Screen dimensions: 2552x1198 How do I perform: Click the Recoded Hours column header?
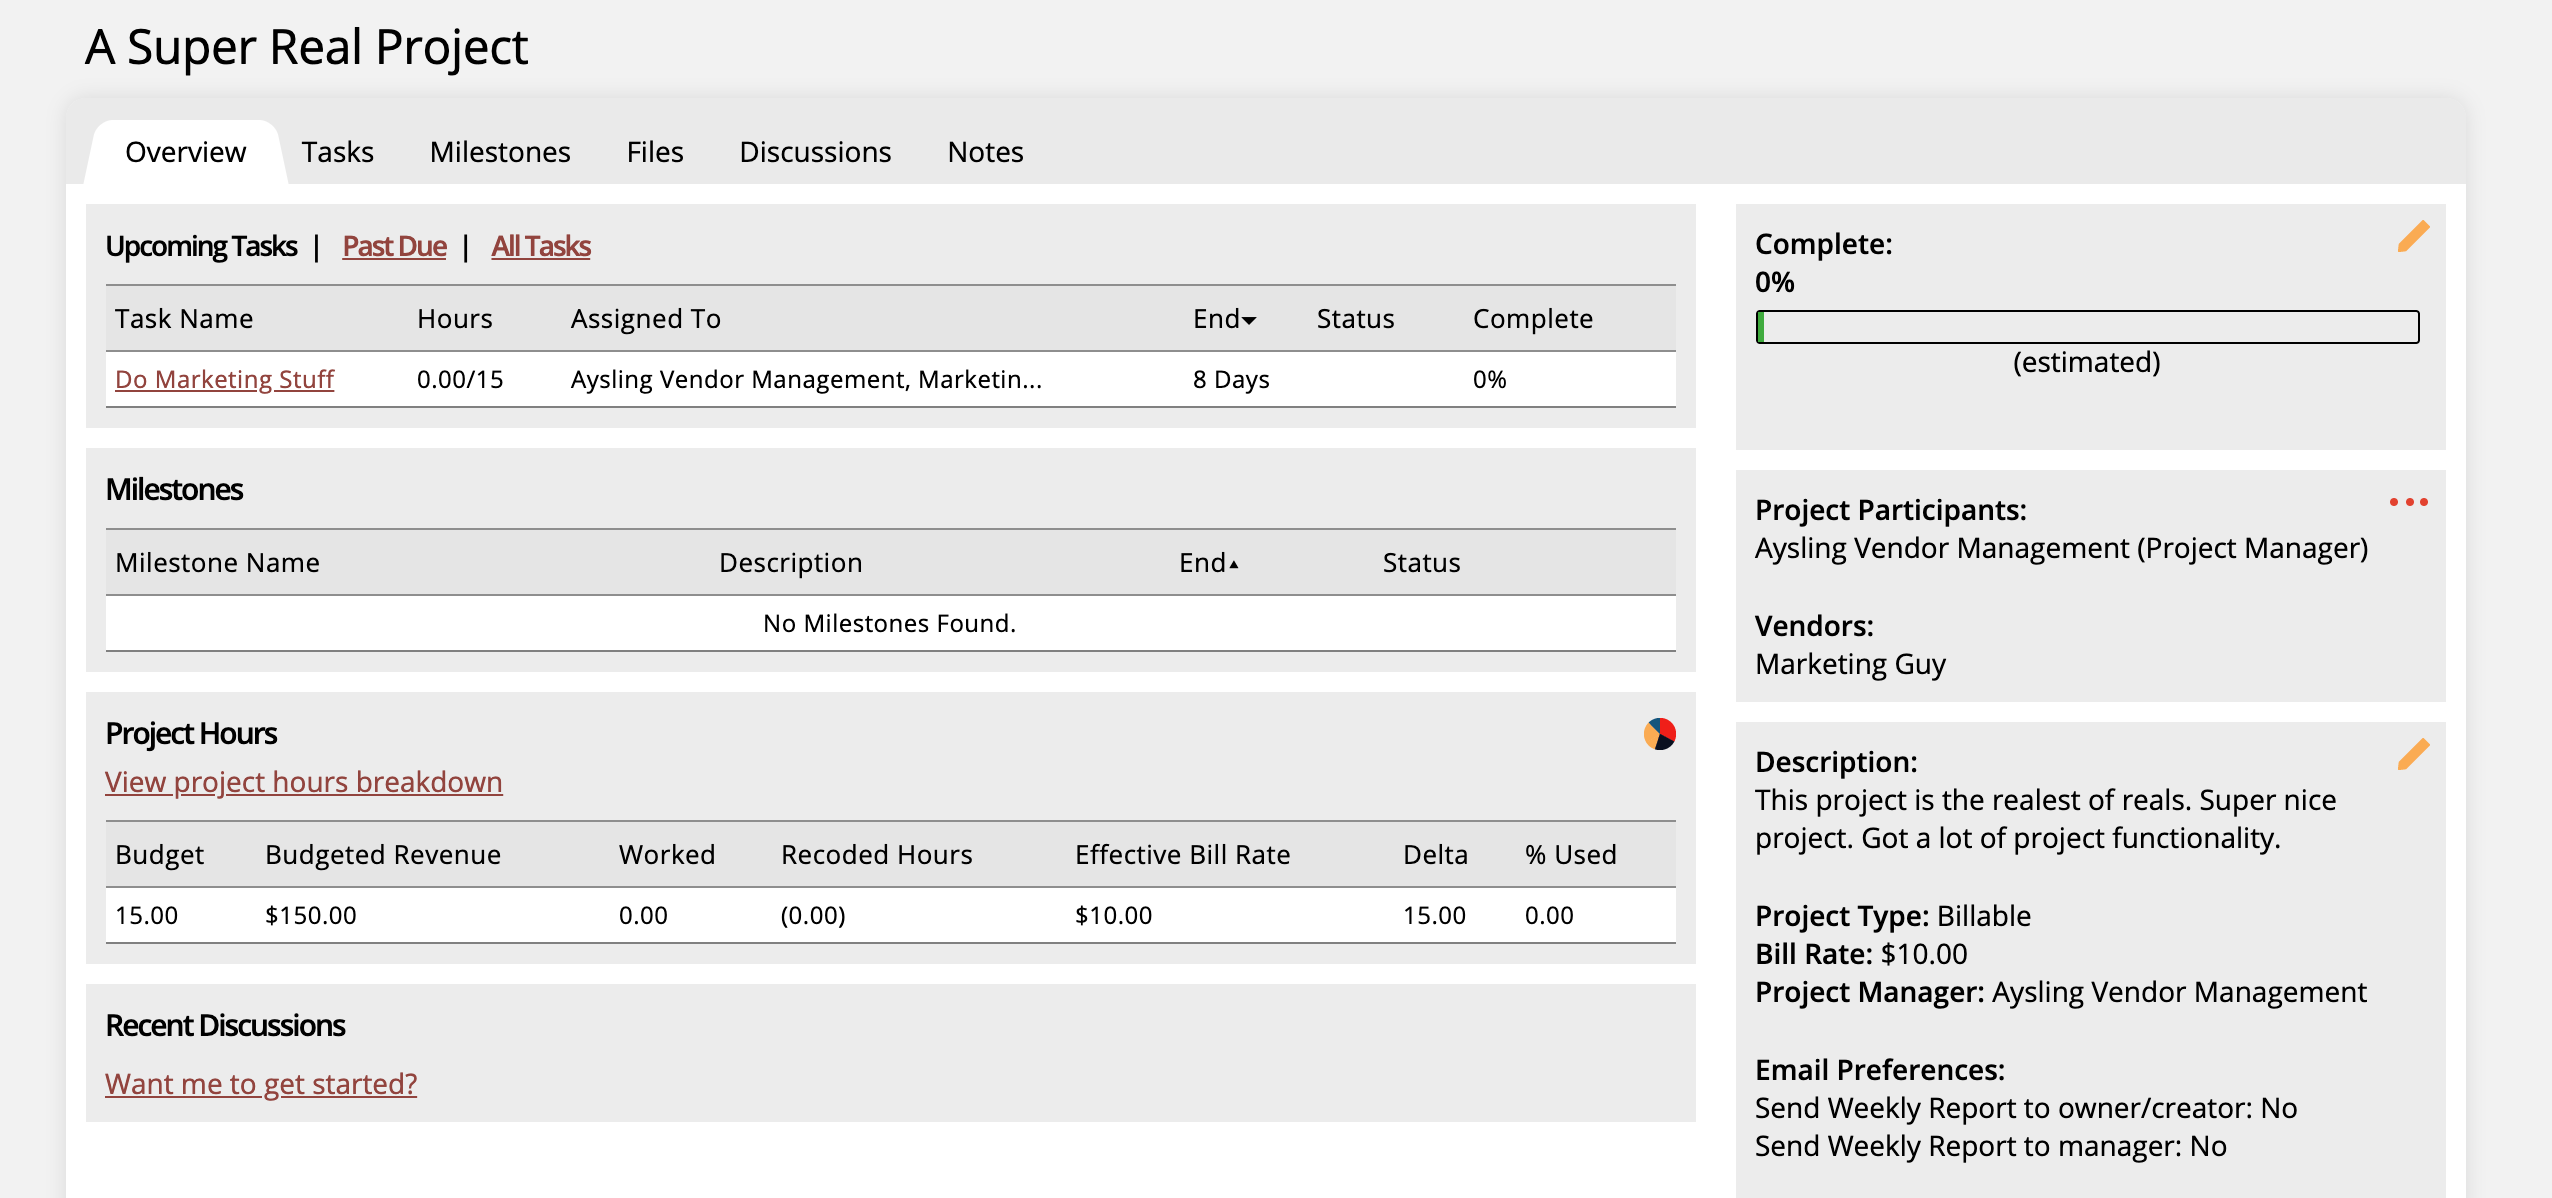point(876,855)
